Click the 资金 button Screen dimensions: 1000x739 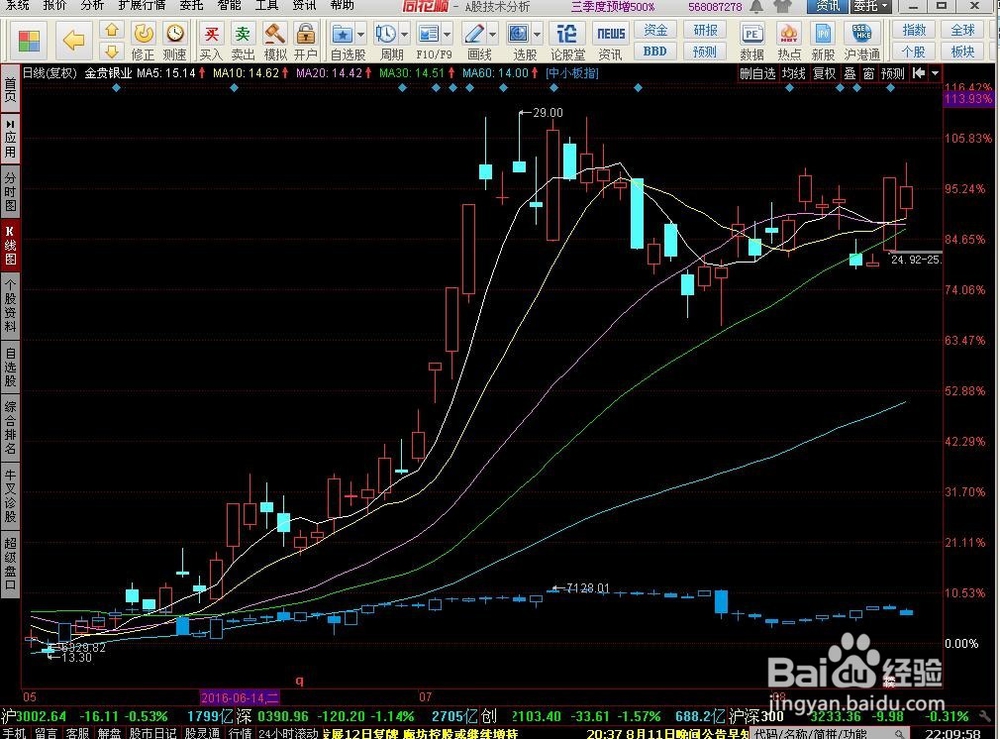pos(655,30)
